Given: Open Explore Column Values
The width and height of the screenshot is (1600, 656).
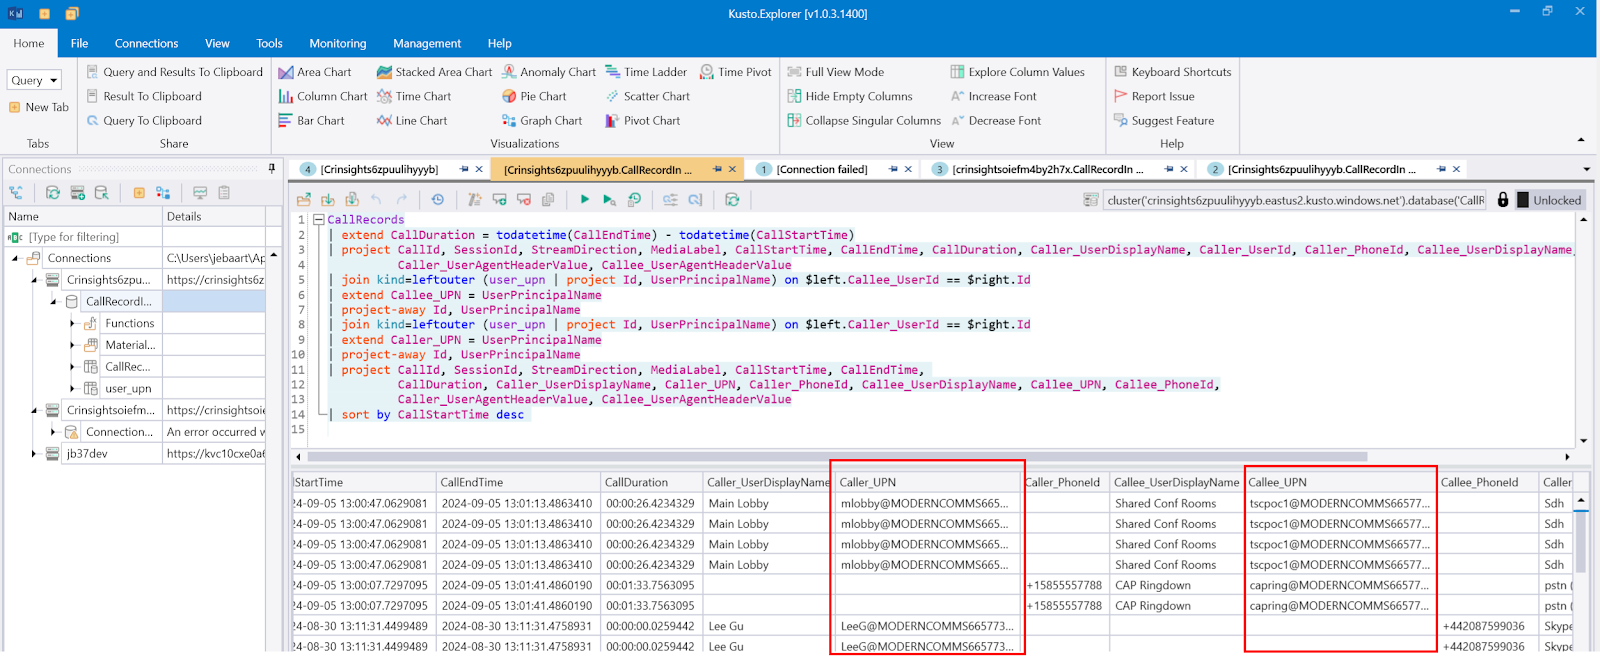Looking at the screenshot, I should click(x=1017, y=72).
